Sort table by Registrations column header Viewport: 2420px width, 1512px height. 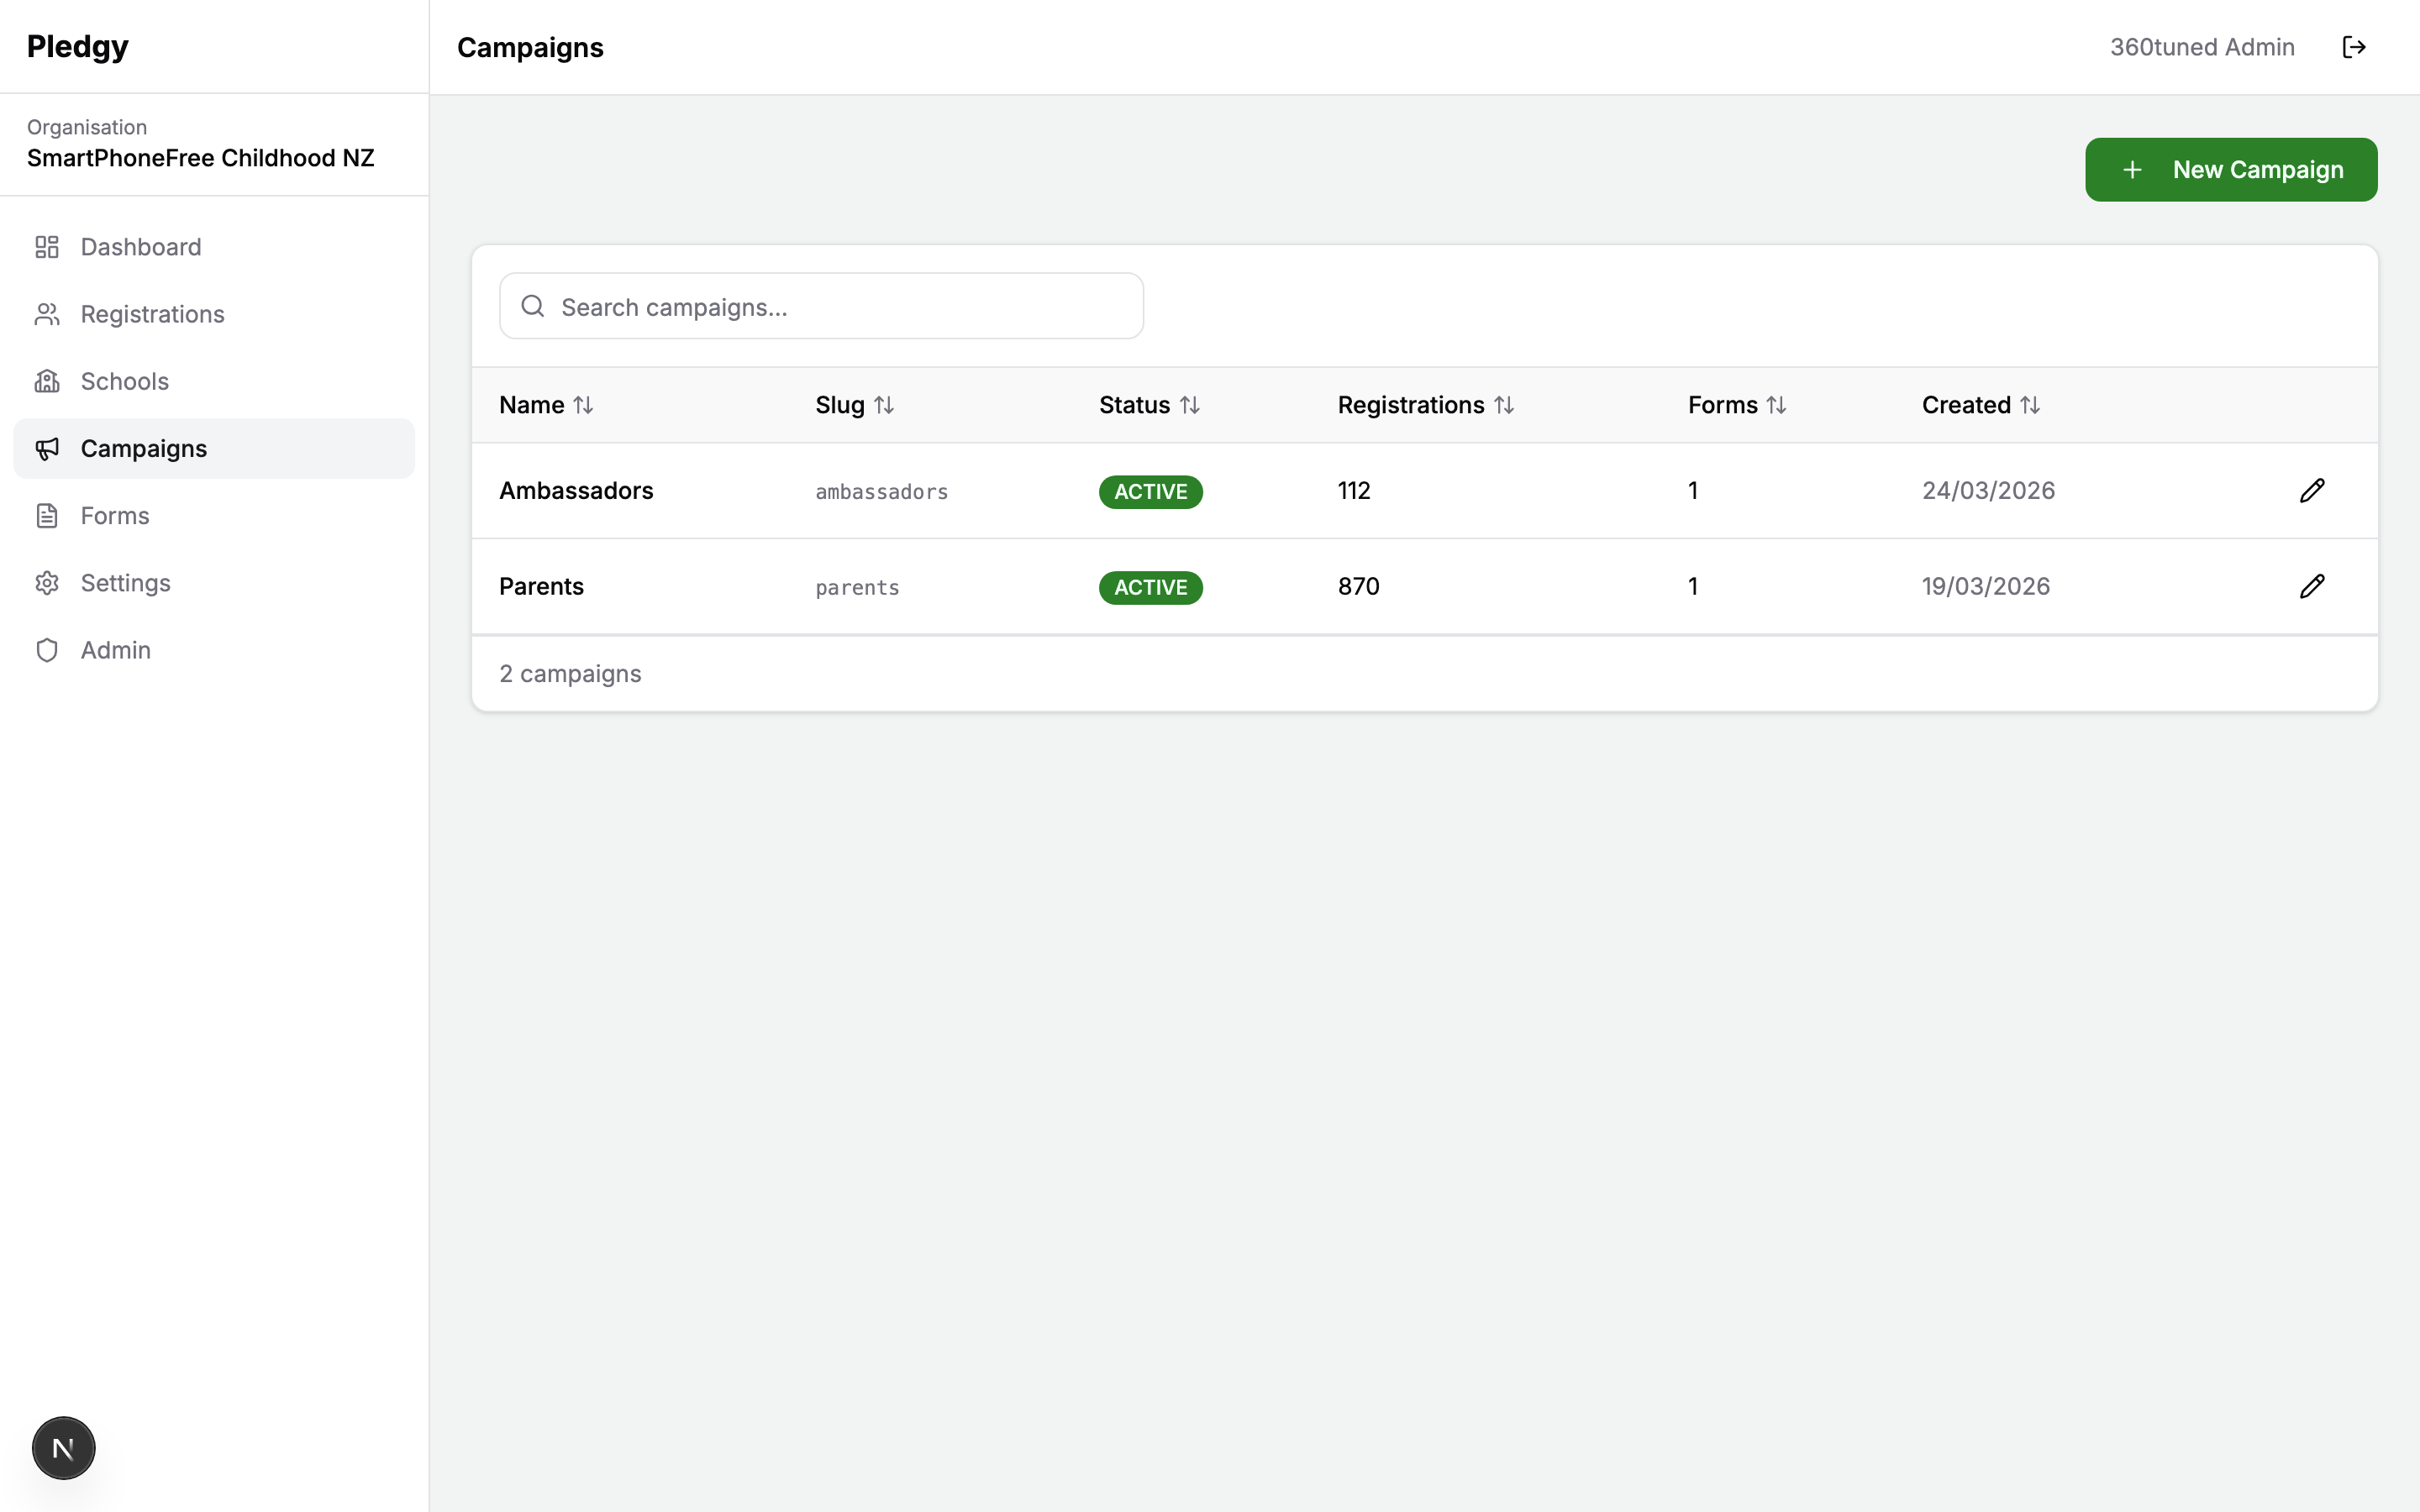coord(1426,405)
